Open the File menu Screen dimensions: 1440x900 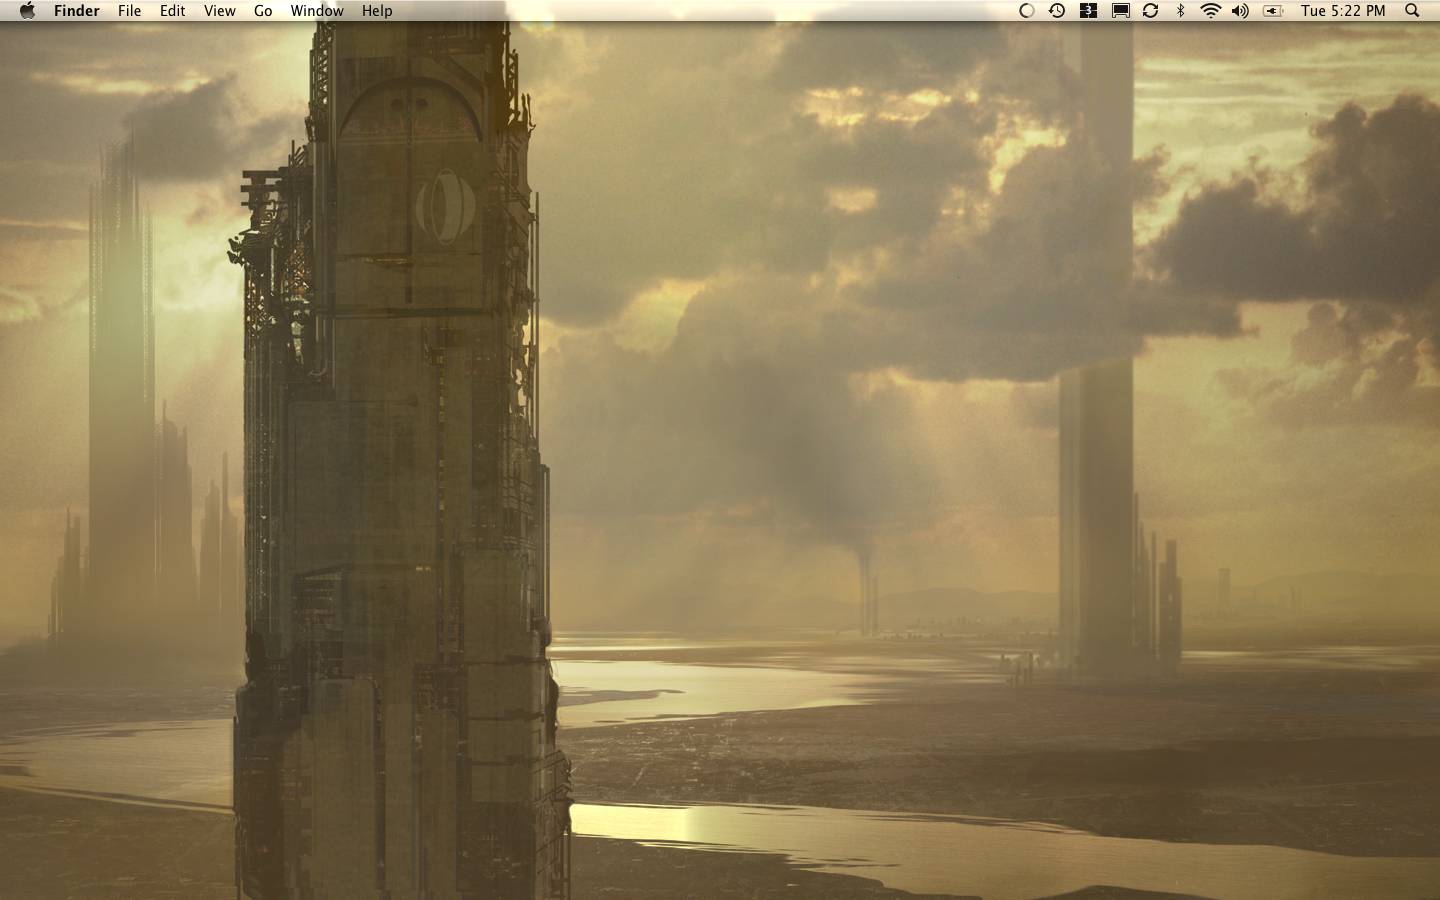pyautogui.click(x=129, y=10)
